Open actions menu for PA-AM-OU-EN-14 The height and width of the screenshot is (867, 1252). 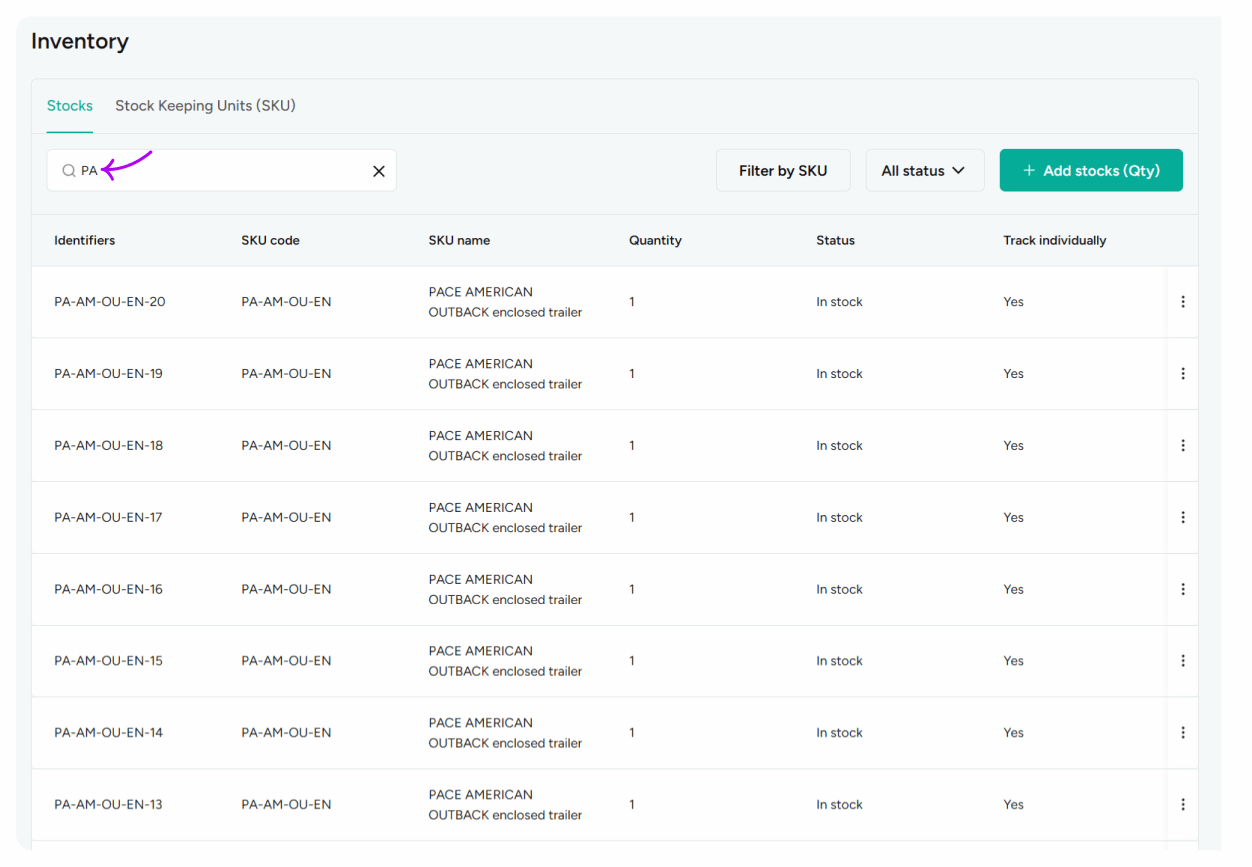pos(1183,732)
